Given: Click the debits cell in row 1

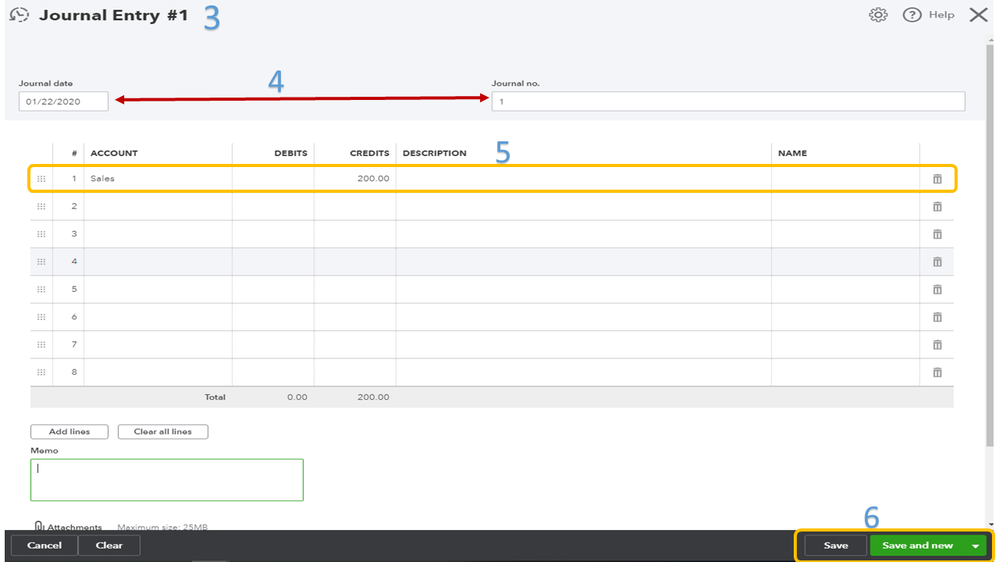Looking at the screenshot, I should [273, 178].
